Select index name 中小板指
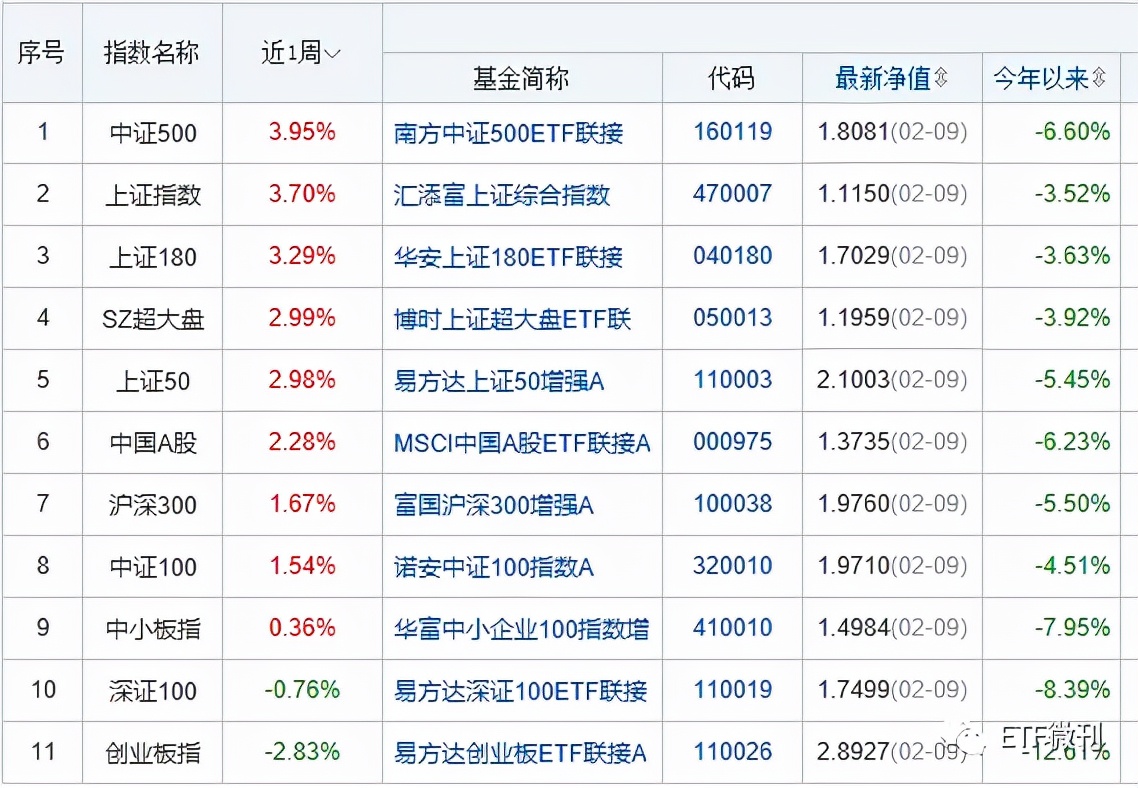 153,629
